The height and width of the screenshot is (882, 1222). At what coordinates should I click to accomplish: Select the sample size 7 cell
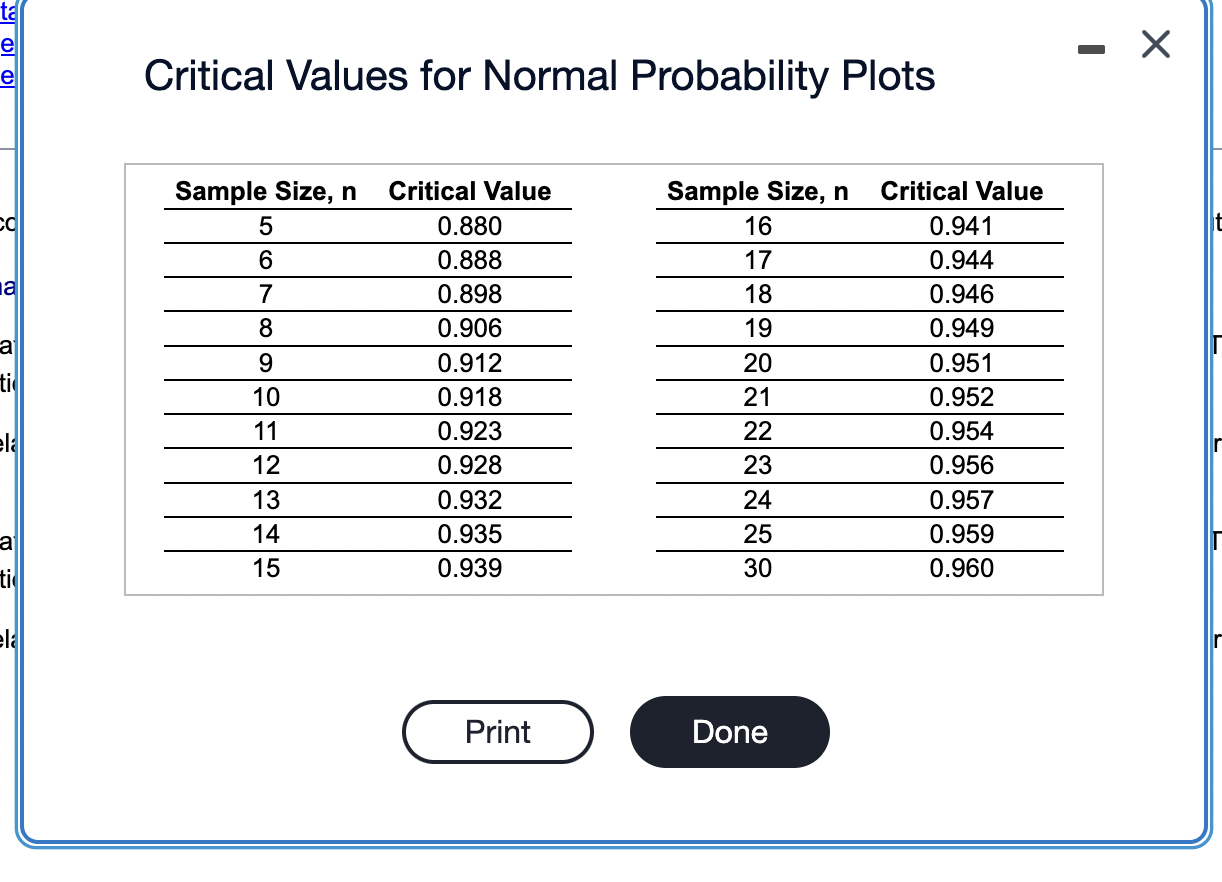266,295
